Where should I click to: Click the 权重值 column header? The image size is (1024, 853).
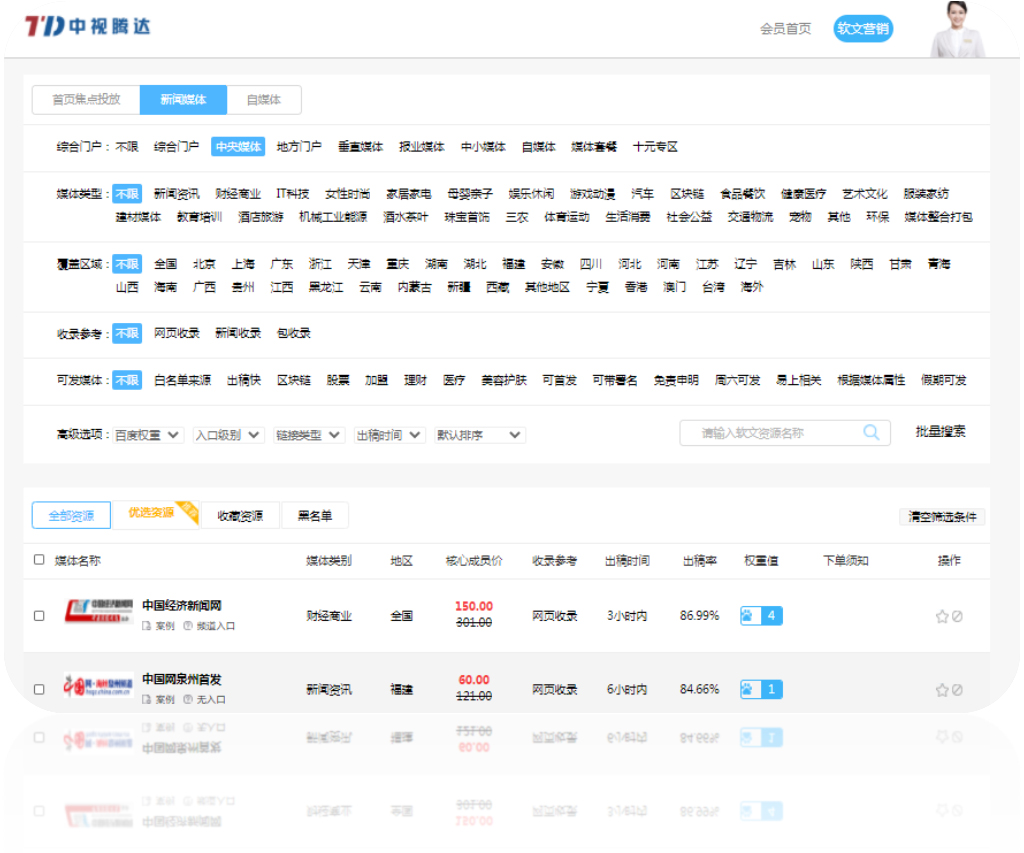761,560
